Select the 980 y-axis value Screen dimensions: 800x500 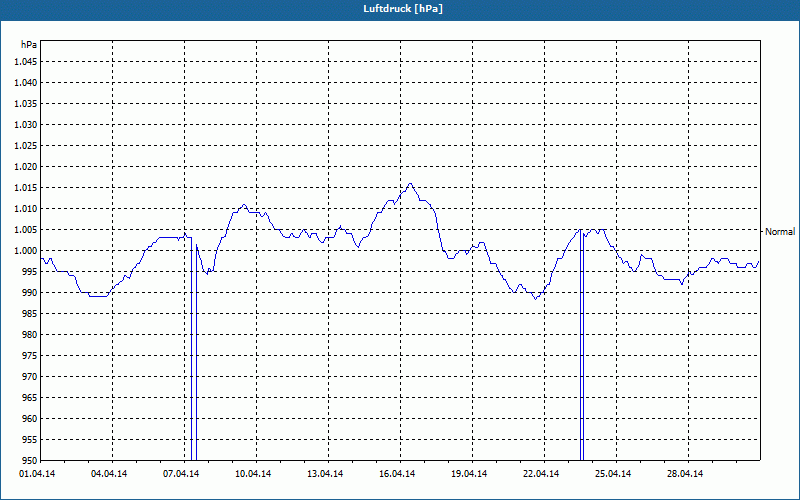click(x=30, y=335)
